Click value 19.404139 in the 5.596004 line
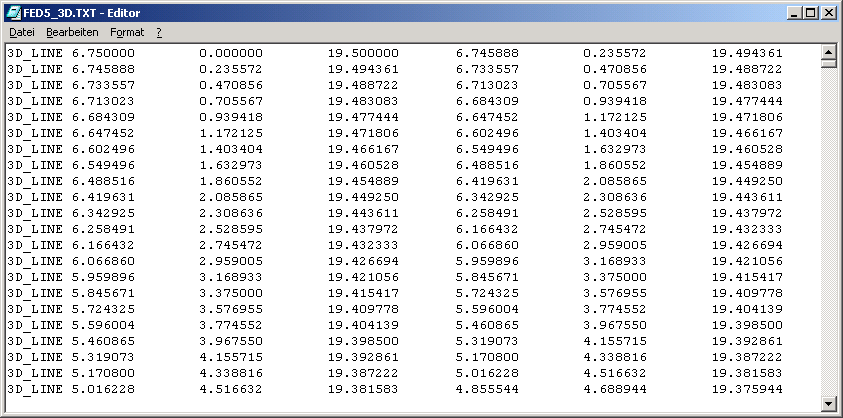 363,325
